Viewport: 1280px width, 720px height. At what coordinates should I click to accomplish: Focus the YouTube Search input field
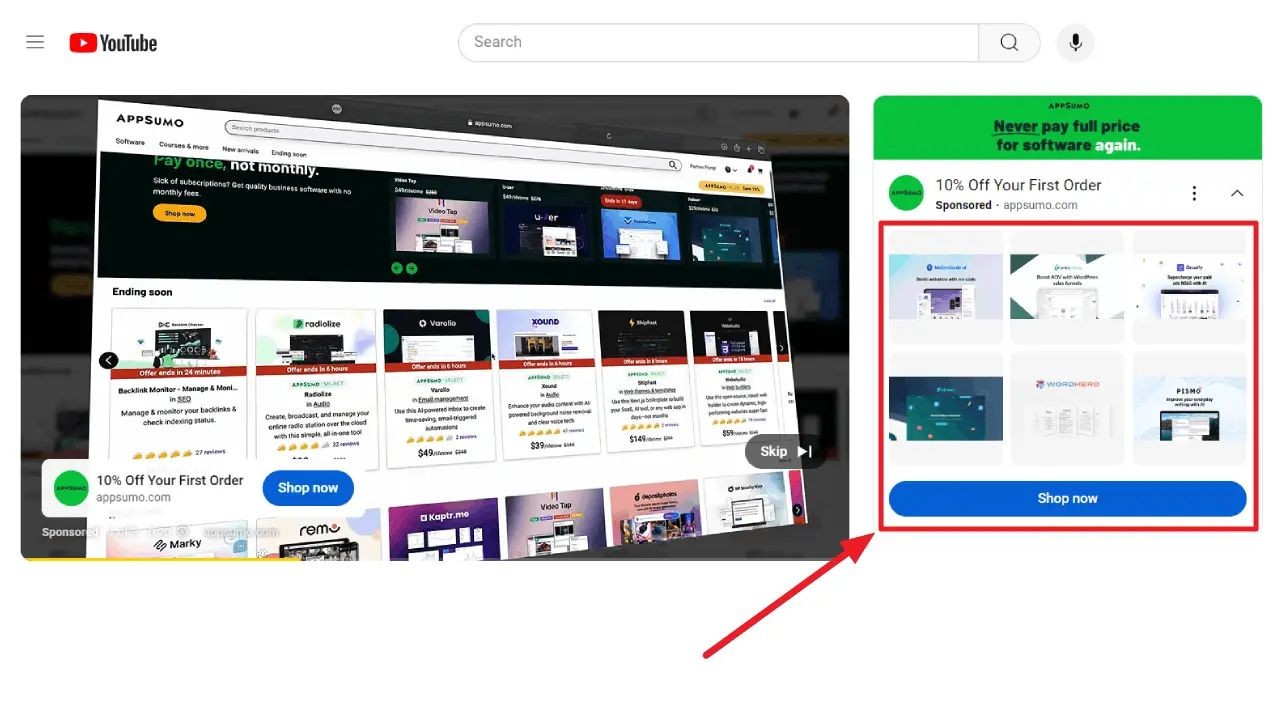coord(718,42)
